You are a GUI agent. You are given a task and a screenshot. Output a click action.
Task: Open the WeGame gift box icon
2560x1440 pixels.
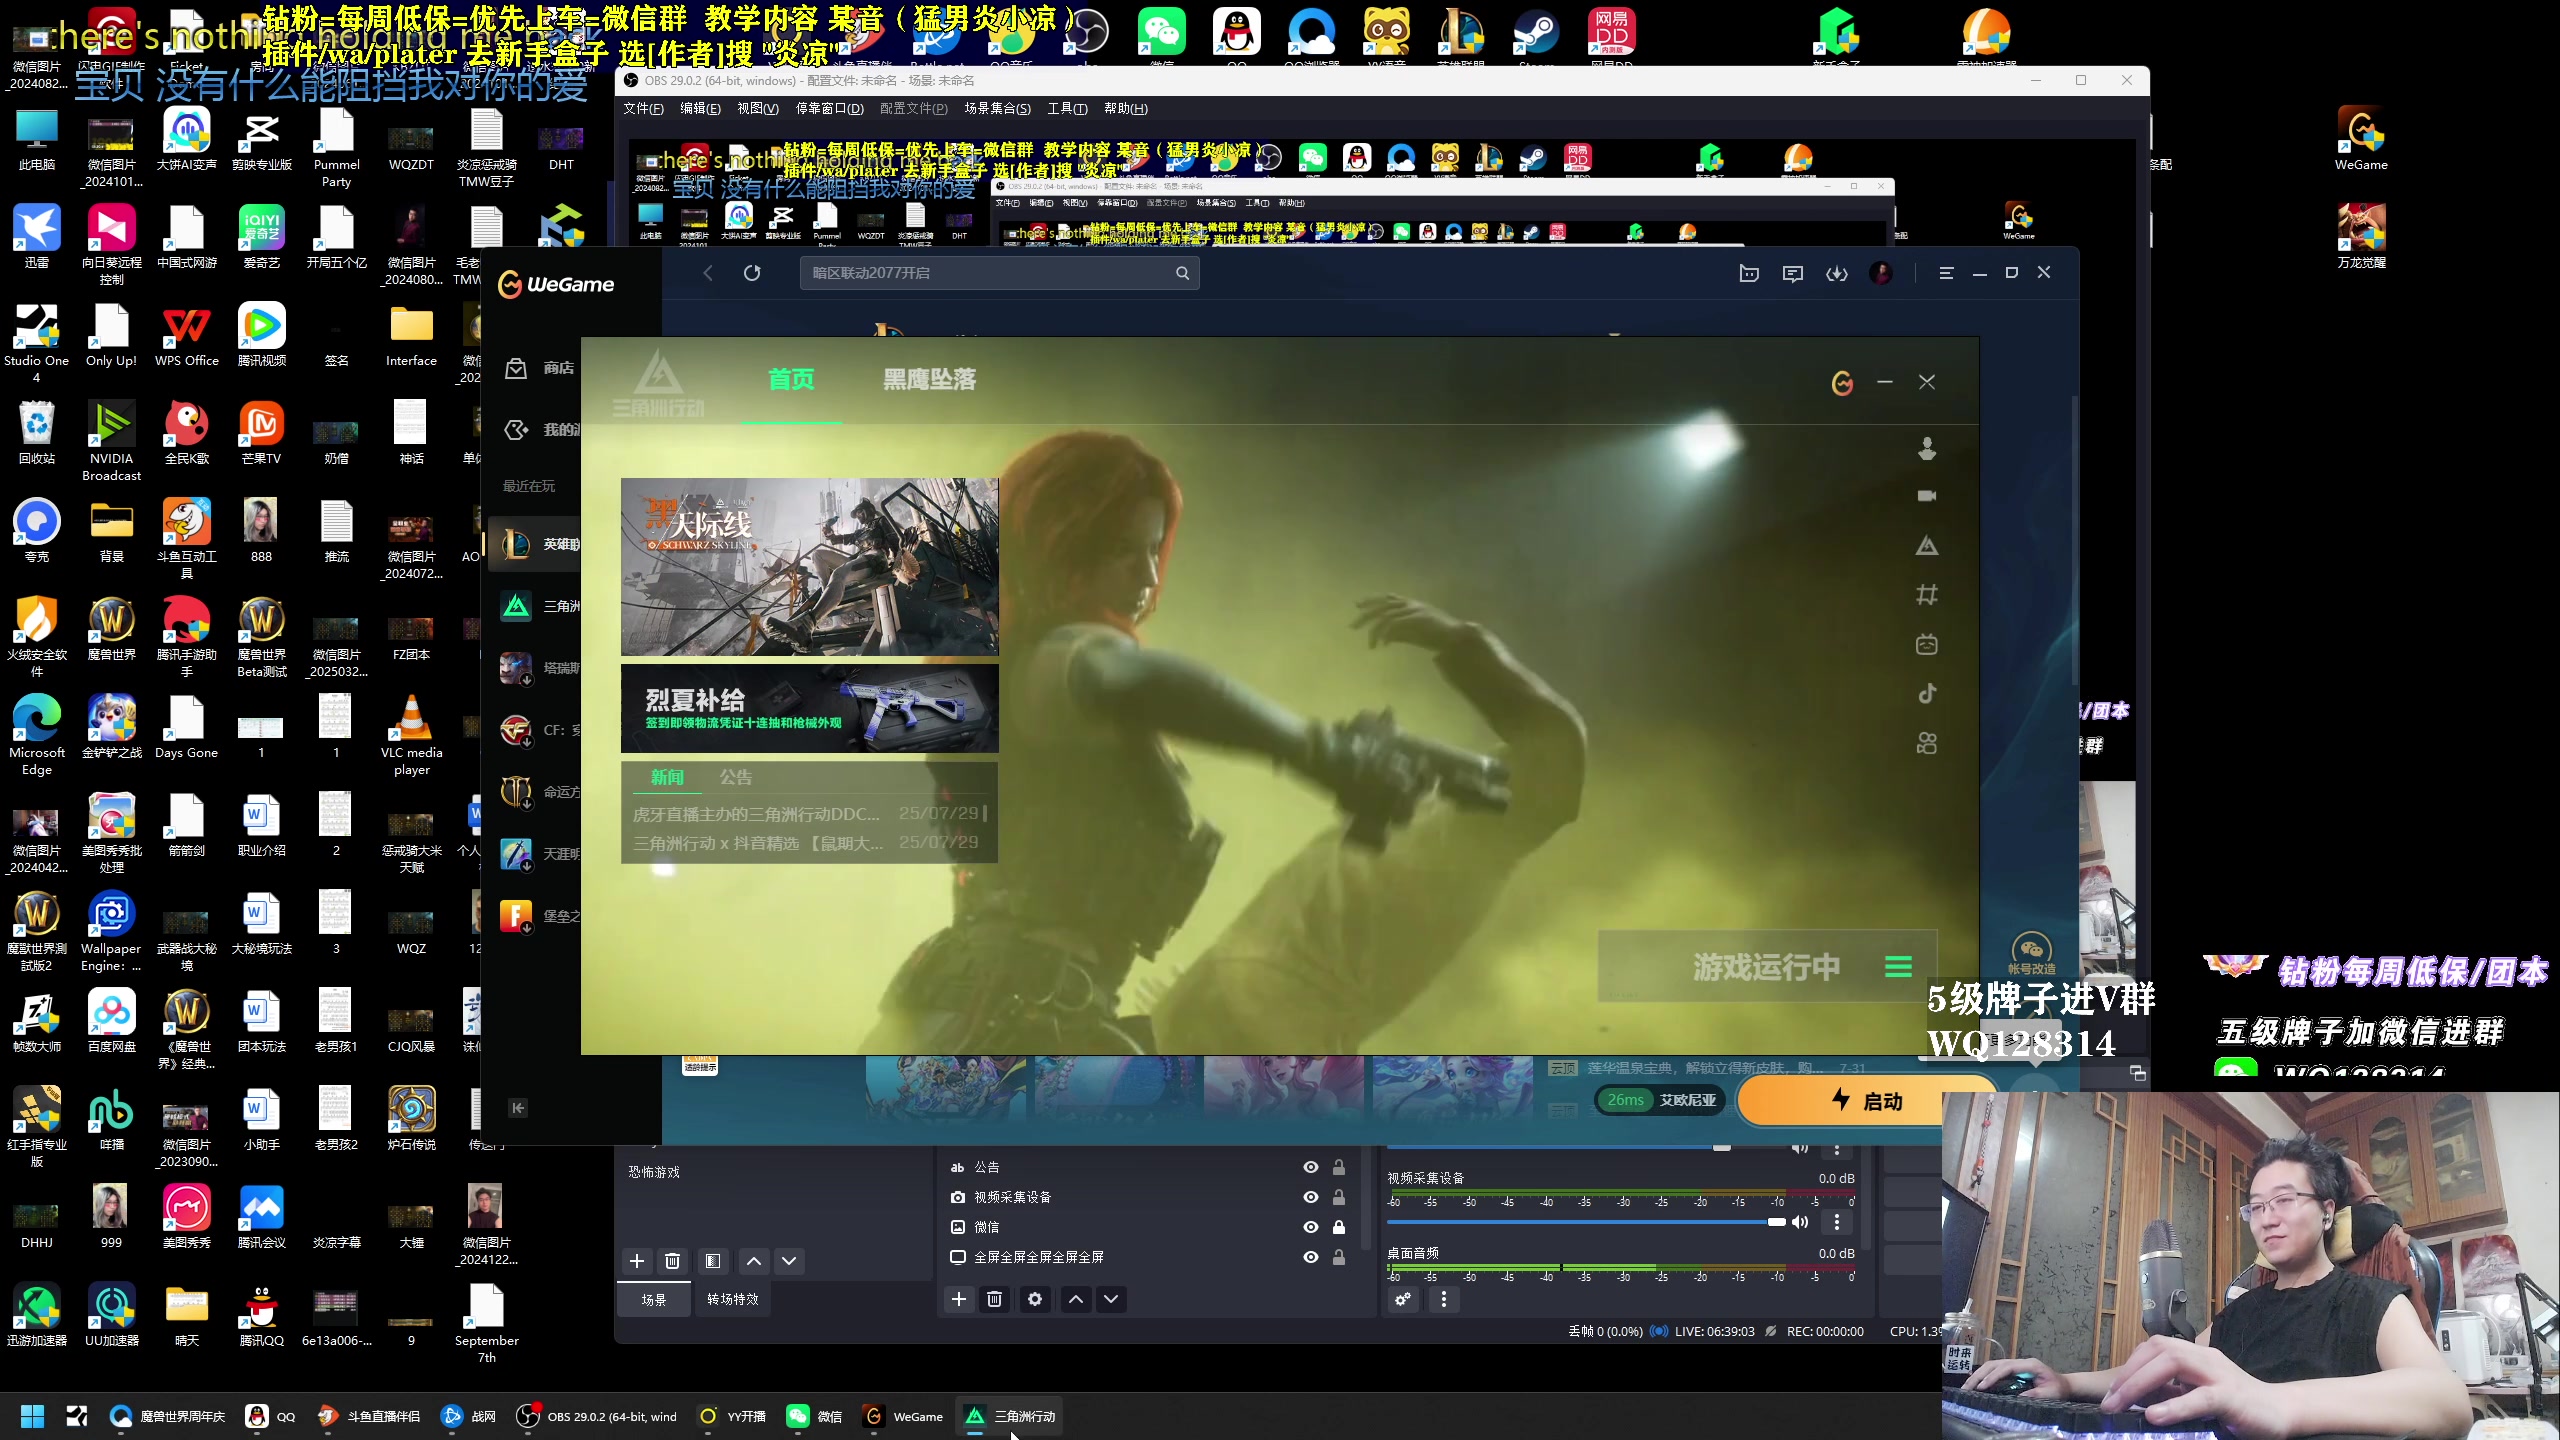tap(1749, 273)
